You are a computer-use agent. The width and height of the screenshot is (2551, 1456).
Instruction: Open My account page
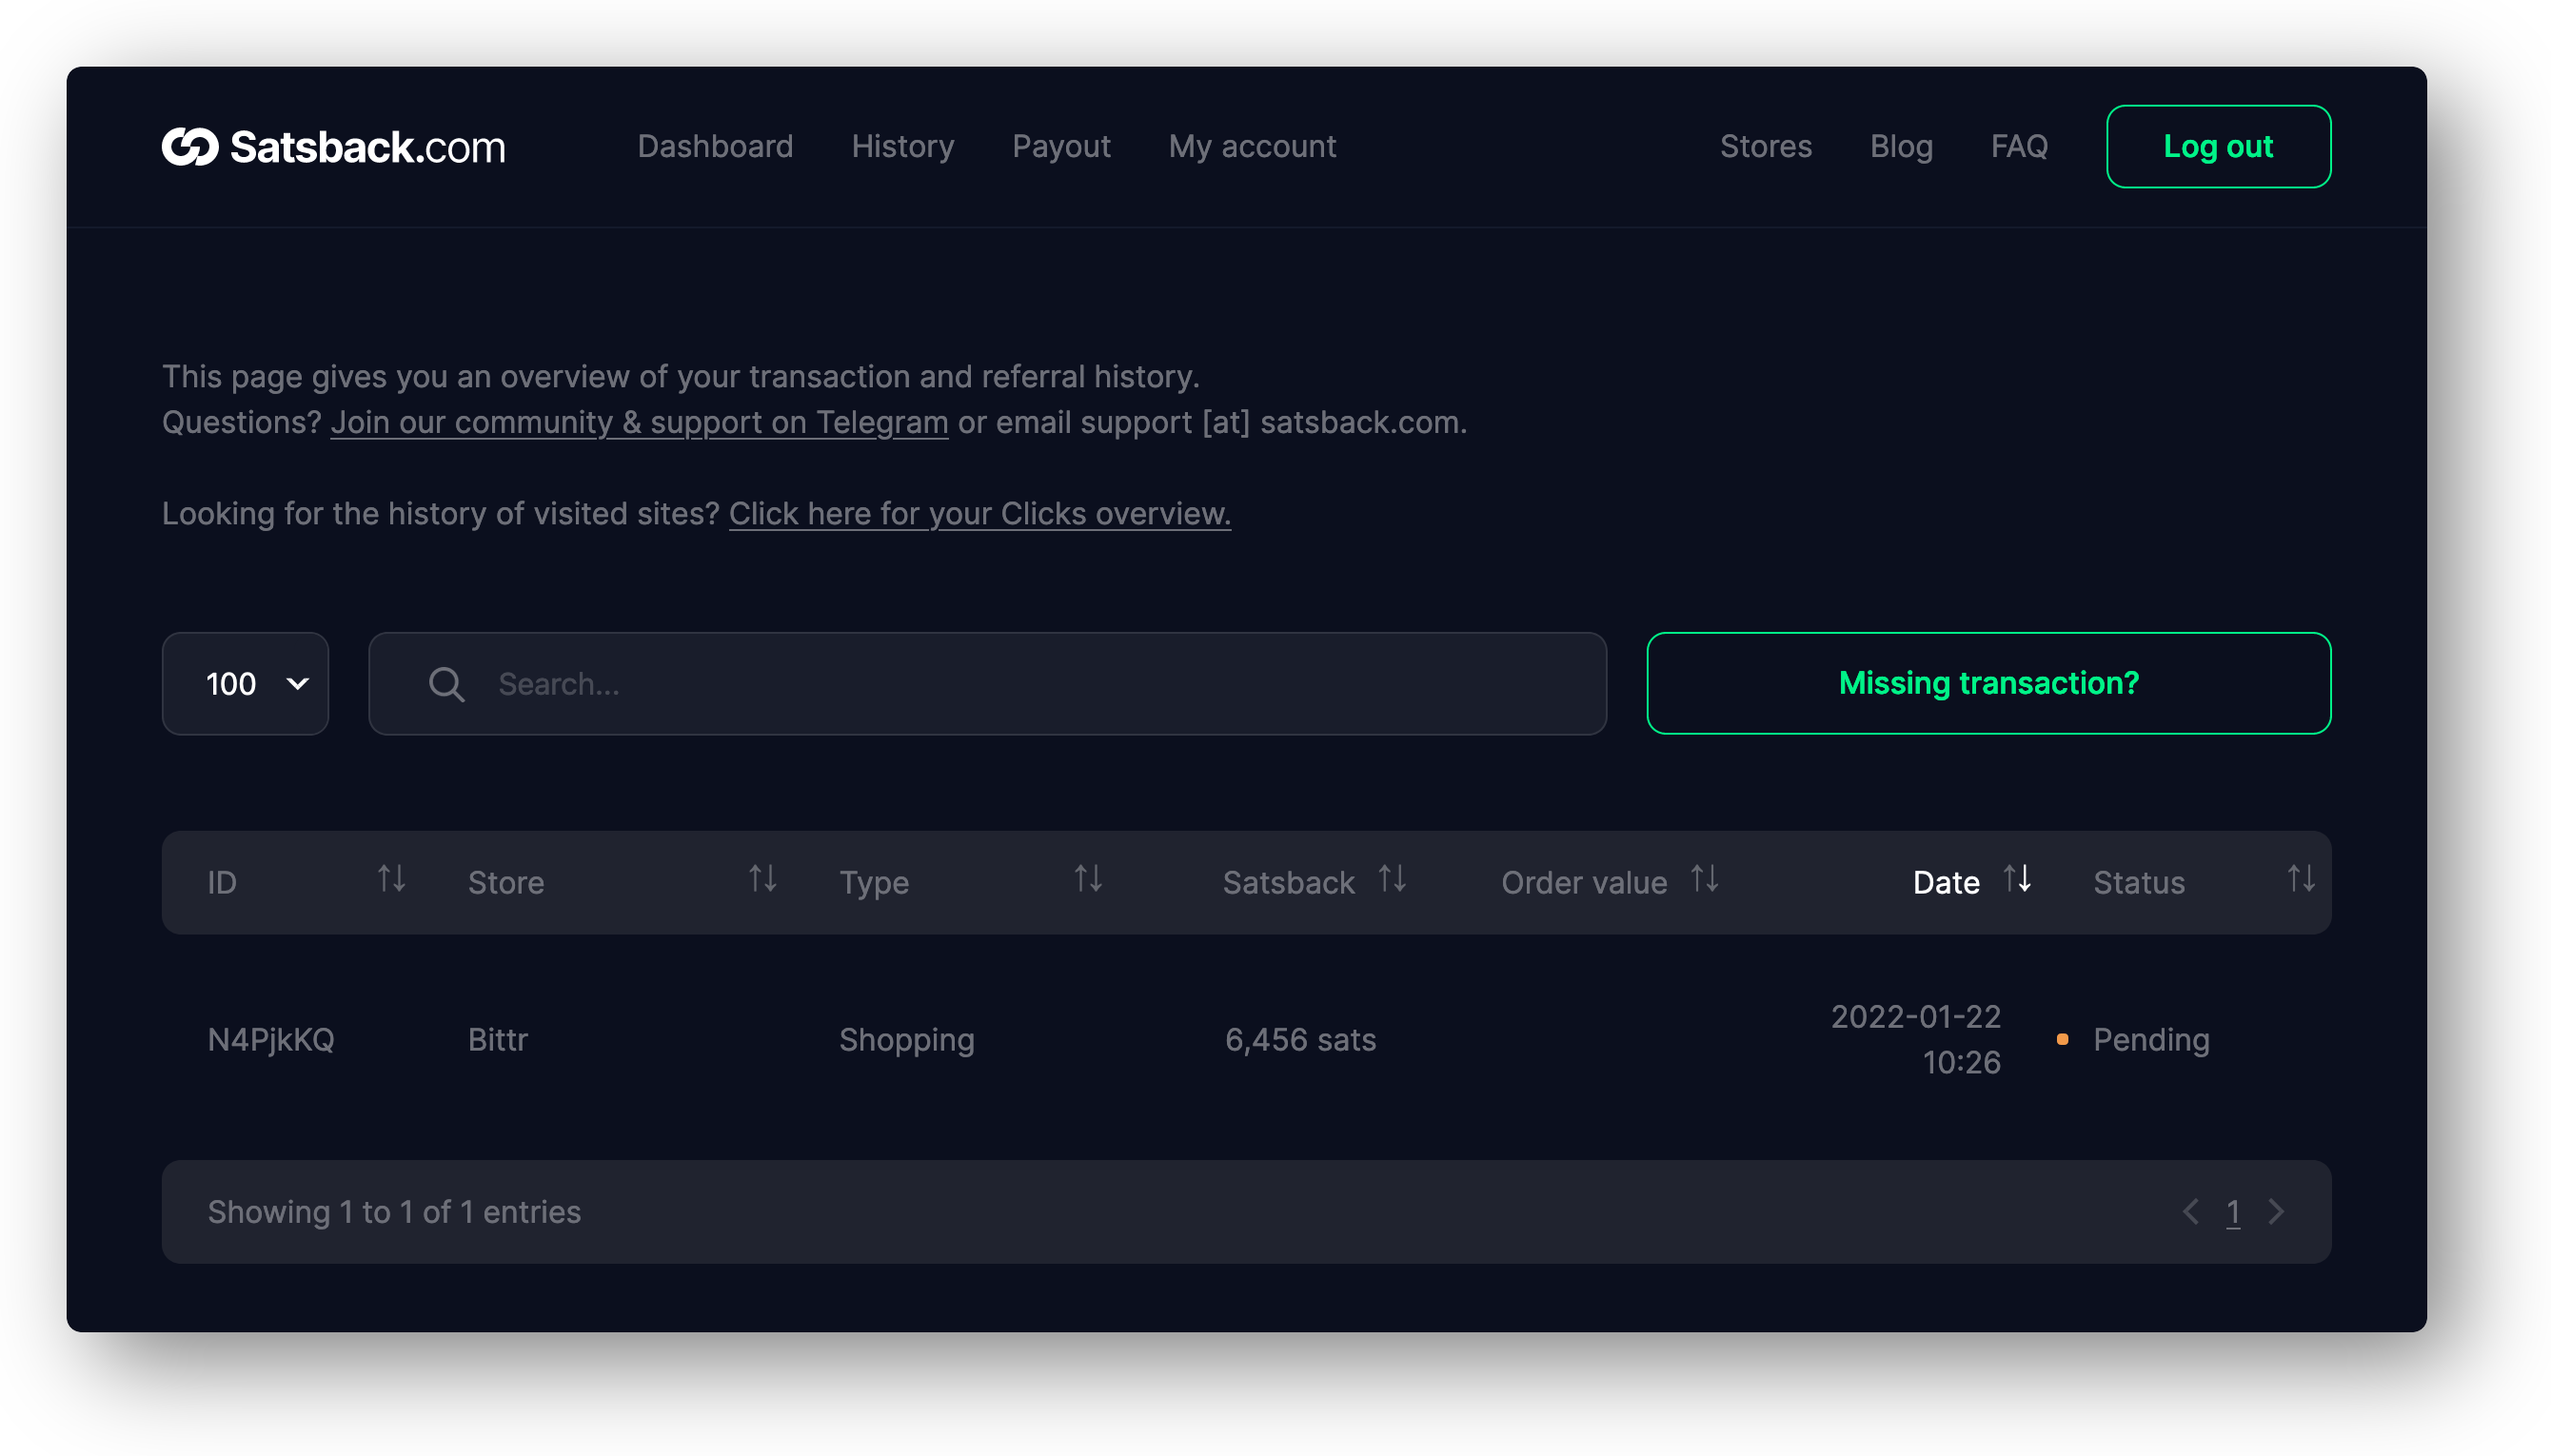point(1252,147)
